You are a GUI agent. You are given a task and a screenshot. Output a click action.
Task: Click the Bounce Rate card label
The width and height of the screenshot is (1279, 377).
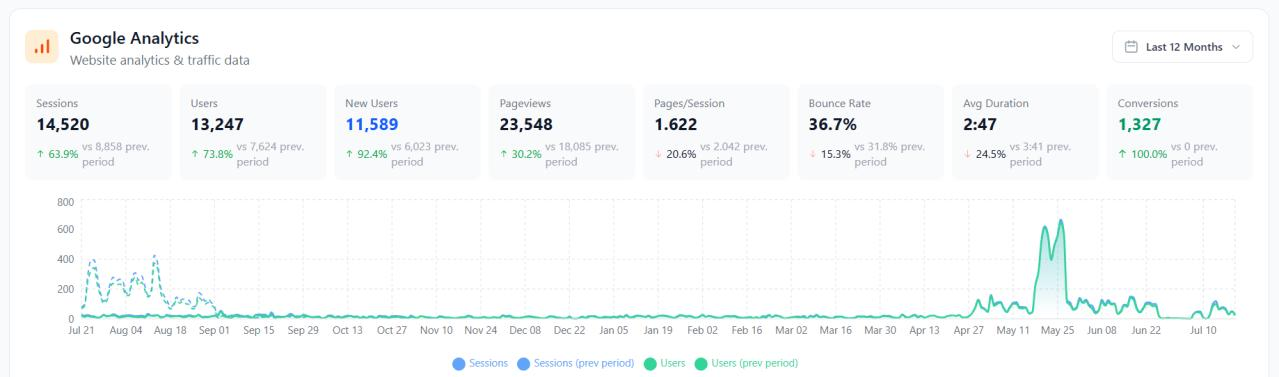(x=840, y=103)
